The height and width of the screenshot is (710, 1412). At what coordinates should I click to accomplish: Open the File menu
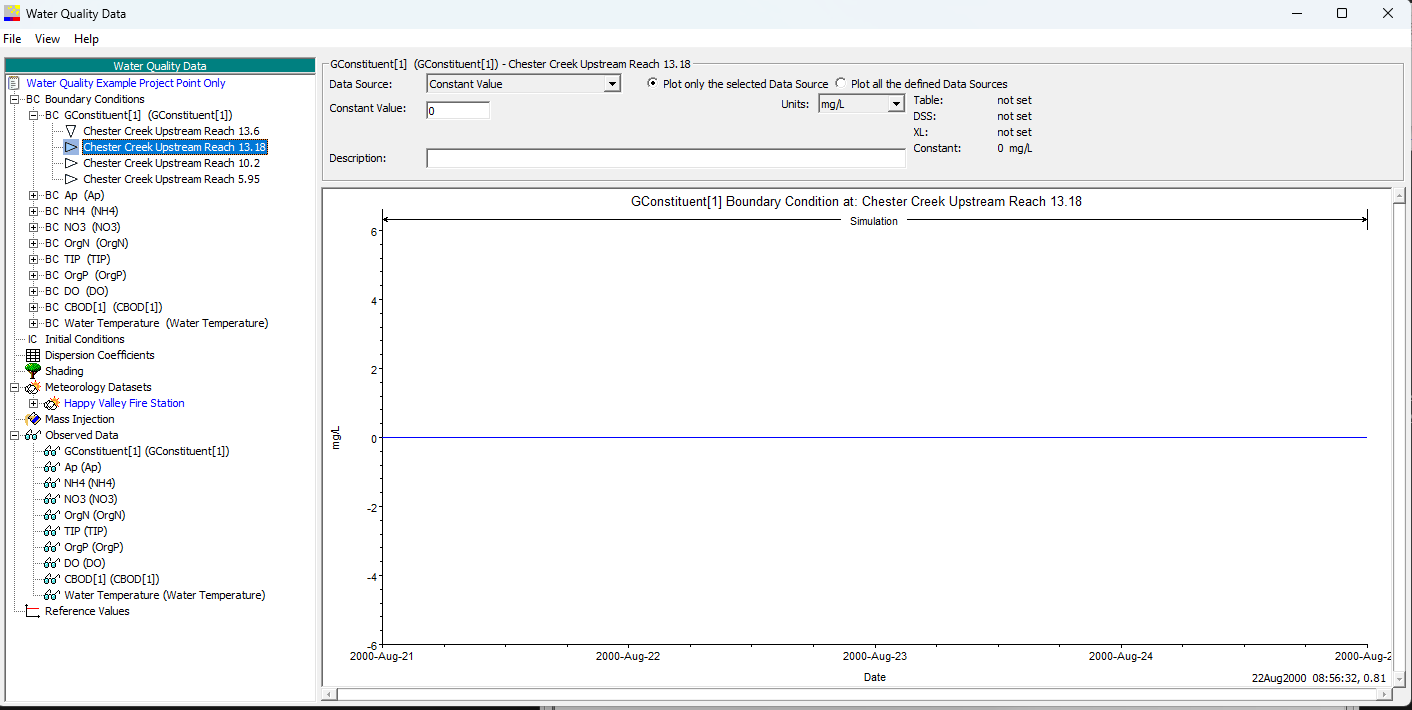[x=12, y=39]
